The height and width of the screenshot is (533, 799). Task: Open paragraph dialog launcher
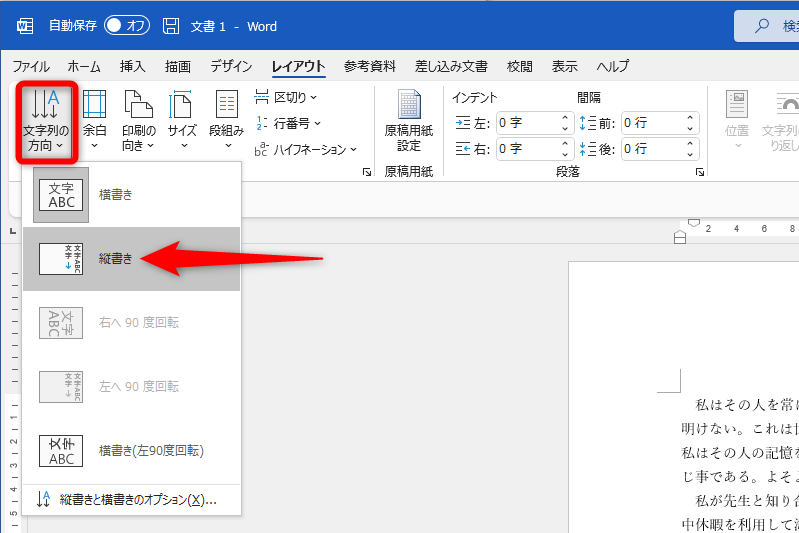[700, 172]
